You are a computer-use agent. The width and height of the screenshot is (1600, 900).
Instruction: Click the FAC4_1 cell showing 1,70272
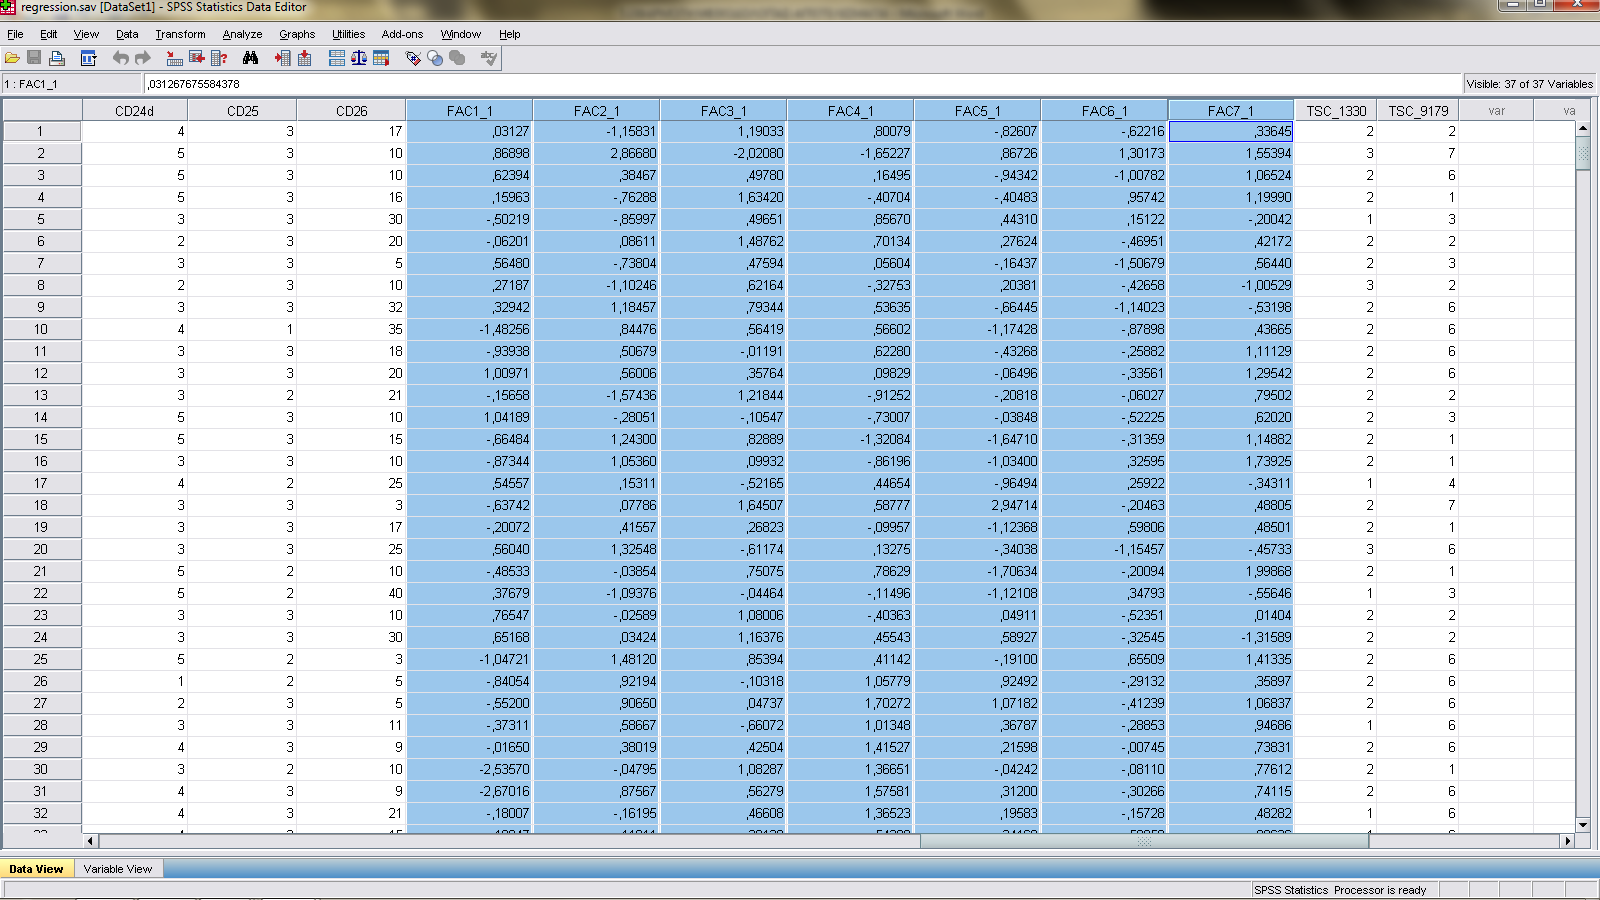click(850, 703)
